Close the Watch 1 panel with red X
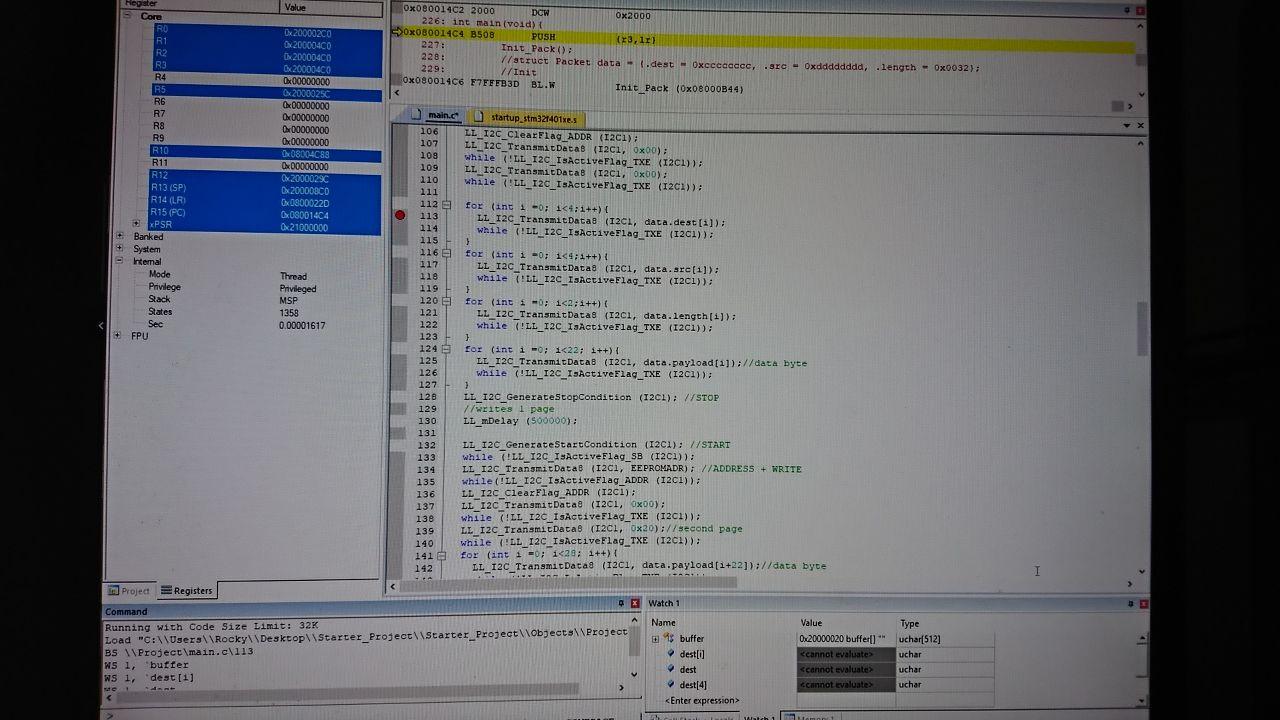This screenshot has height=720, width=1280. pos(1144,604)
